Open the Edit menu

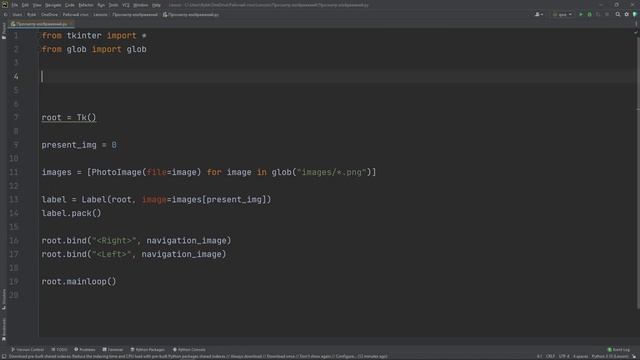tap(25, 5)
